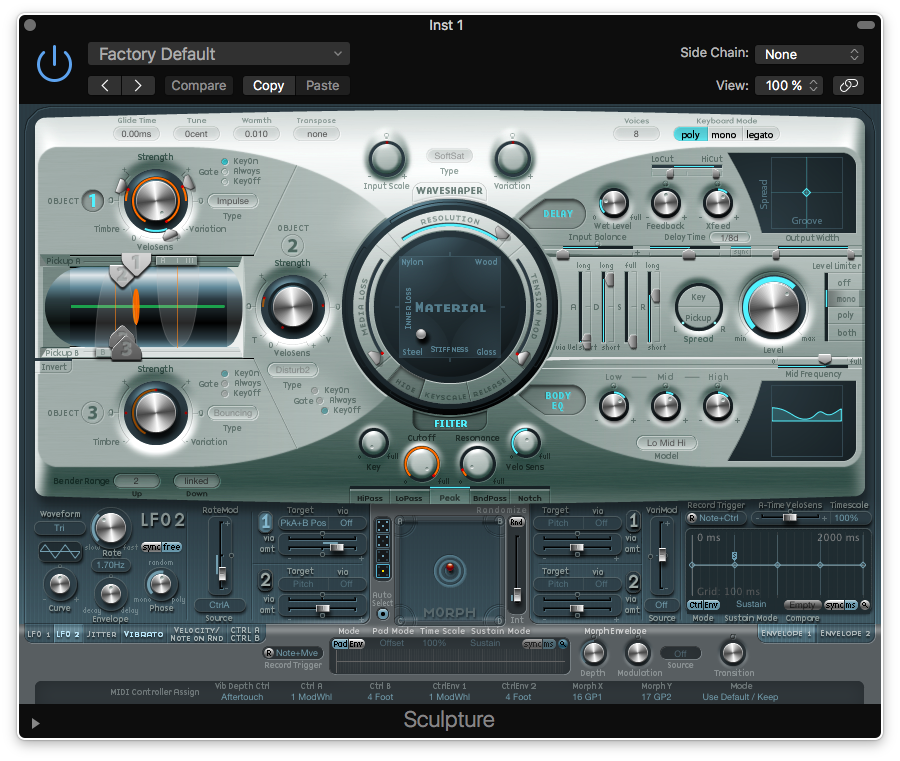Select legato keyboard mode

760,134
